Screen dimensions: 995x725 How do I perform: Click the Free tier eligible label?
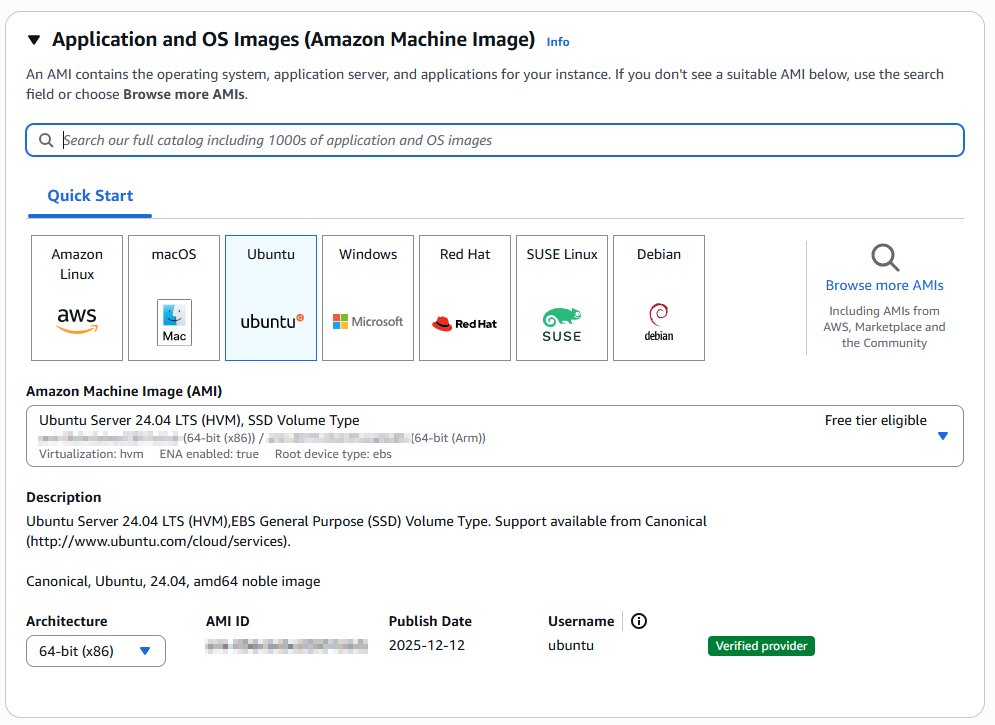(x=874, y=420)
